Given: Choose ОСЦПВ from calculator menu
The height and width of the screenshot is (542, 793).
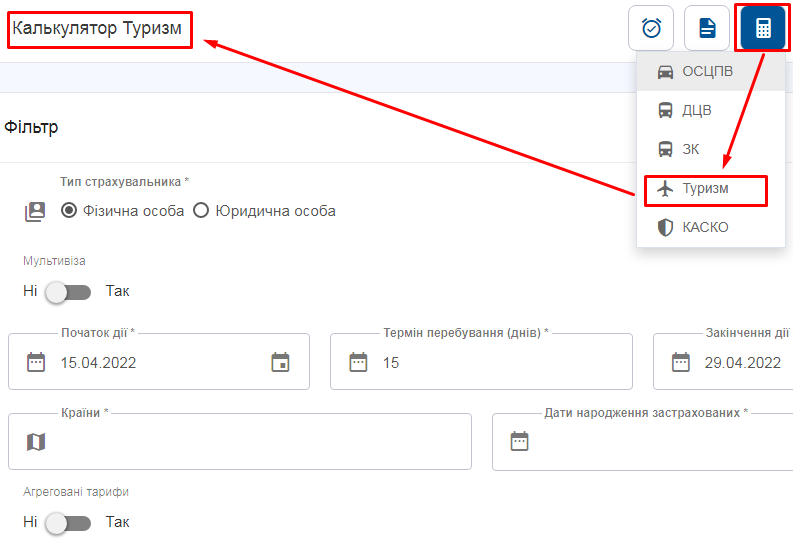Looking at the screenshot, I should coord(711,71).
